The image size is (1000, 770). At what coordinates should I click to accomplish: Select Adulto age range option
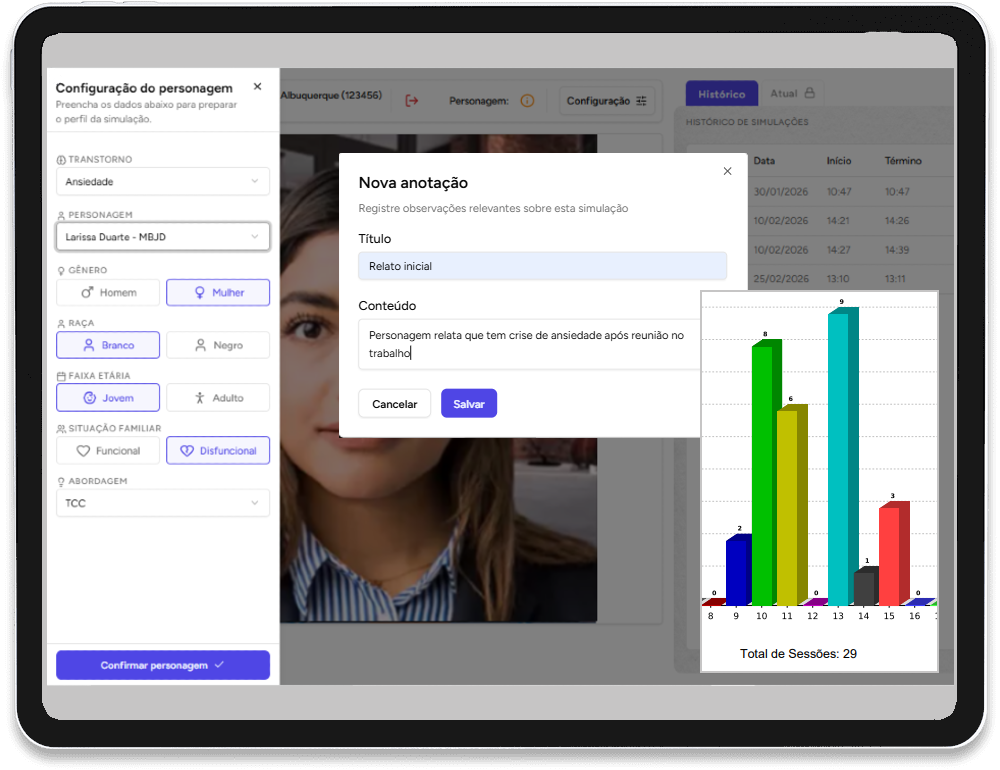218,398
